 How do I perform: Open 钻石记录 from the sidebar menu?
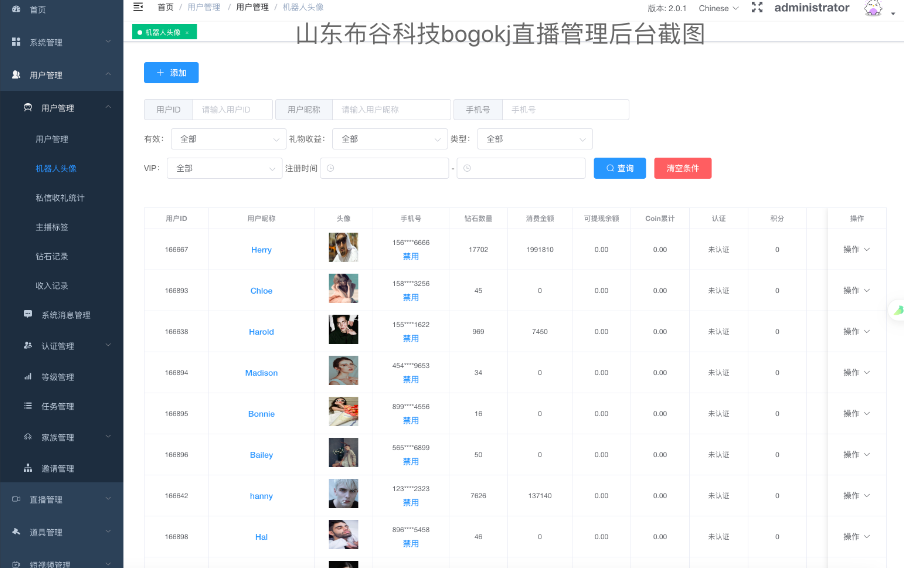tap(52, 256)
